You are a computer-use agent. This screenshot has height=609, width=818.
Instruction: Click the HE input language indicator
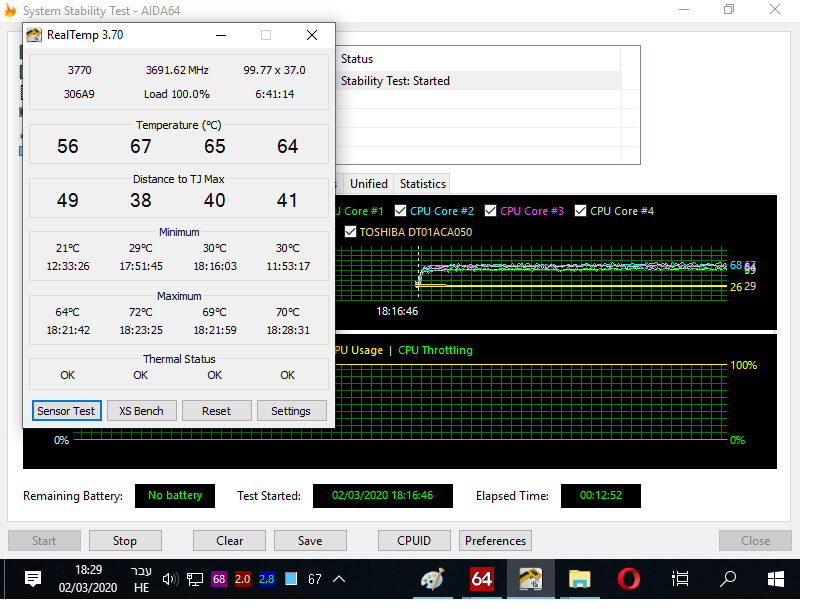(141, 588)
